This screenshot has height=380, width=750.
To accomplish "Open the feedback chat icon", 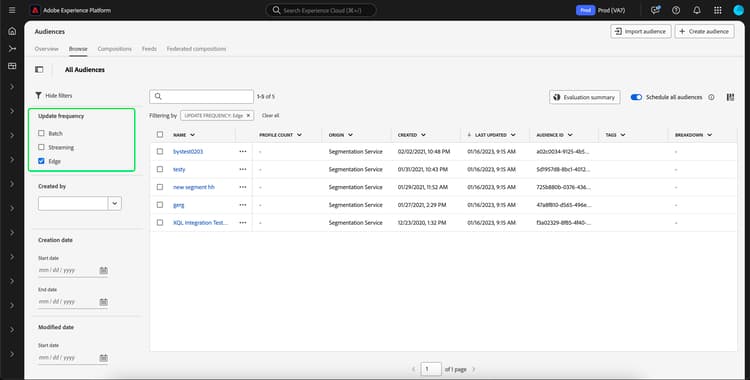I will 655,10.
